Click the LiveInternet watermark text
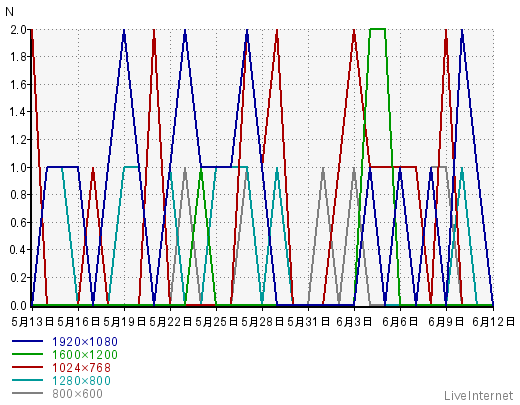The height and width of the screenshot is (405, 520). [x=479, y=396]
